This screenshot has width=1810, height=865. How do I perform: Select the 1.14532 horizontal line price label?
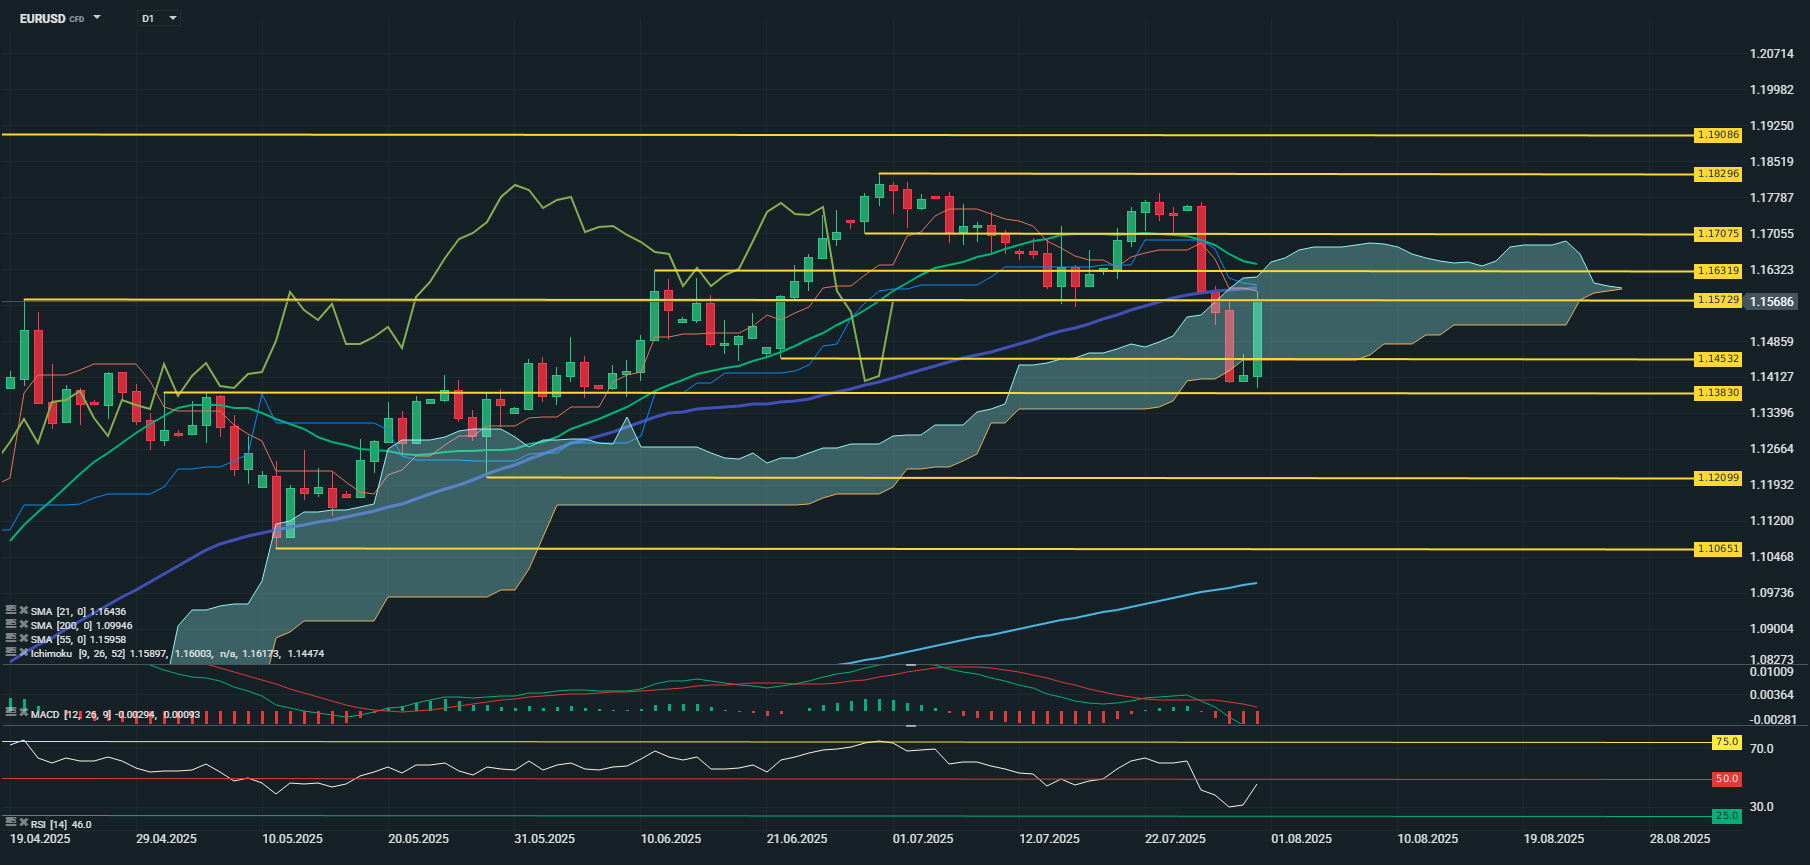(1718, 359)
